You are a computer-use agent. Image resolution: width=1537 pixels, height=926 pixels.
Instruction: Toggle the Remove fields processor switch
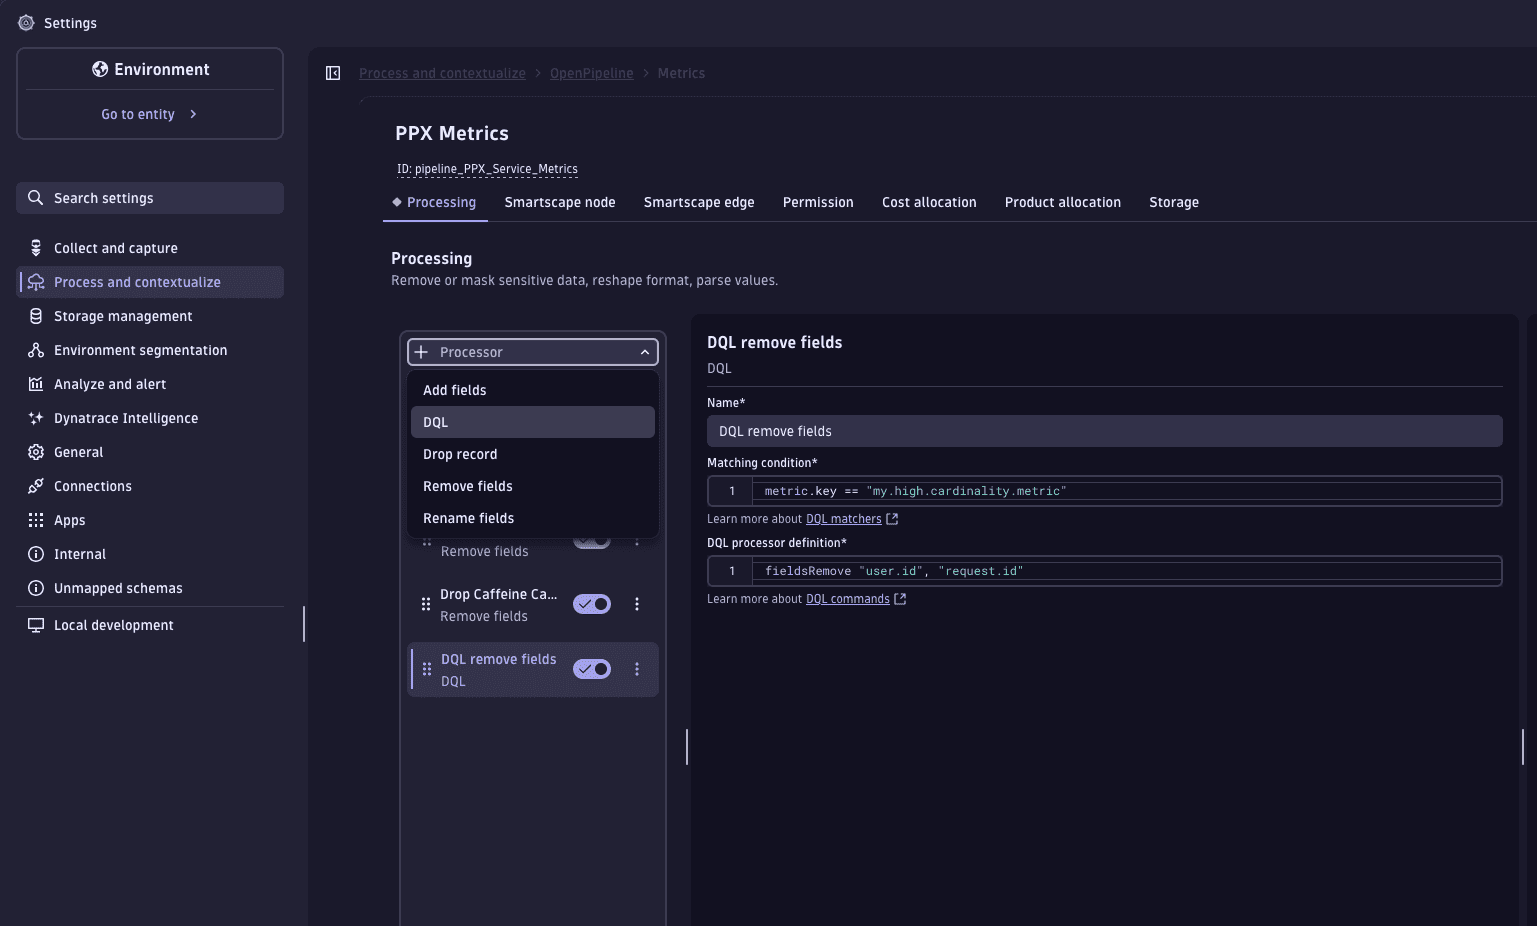point(591,539)
